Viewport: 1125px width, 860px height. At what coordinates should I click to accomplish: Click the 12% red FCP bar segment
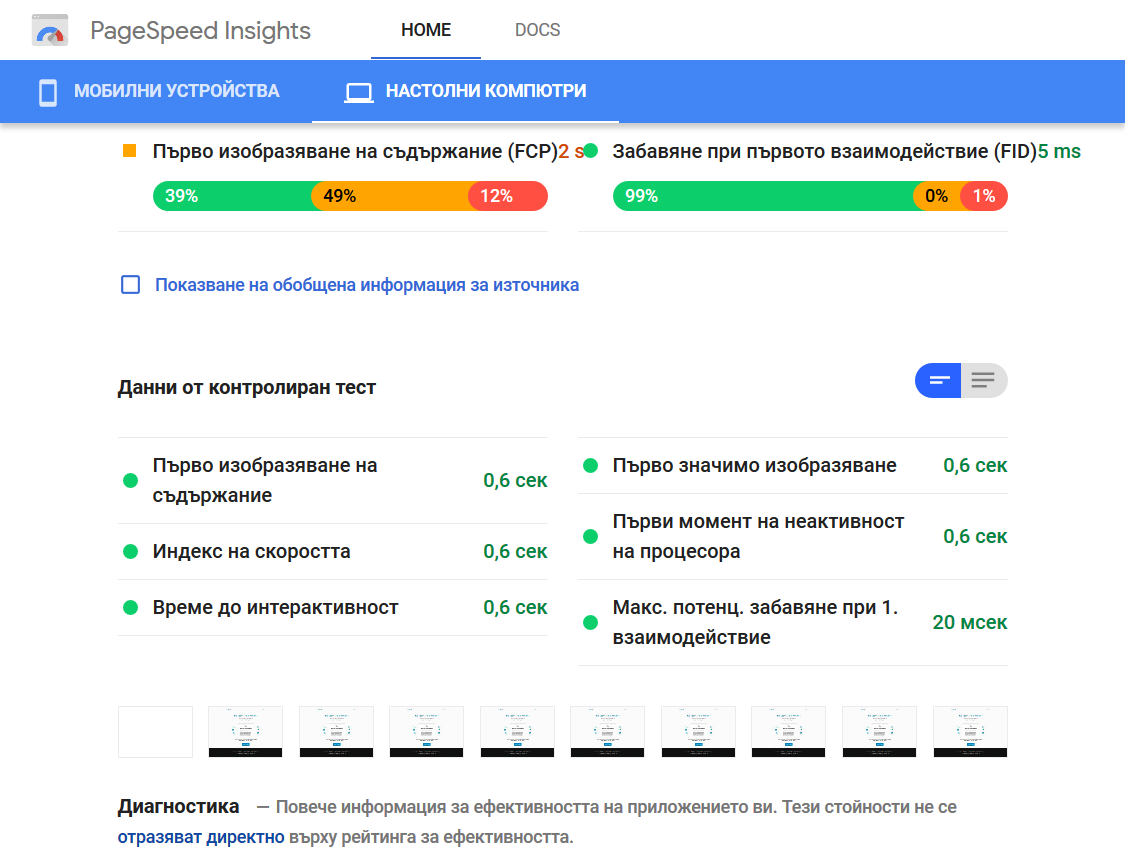tap(508, 196)
